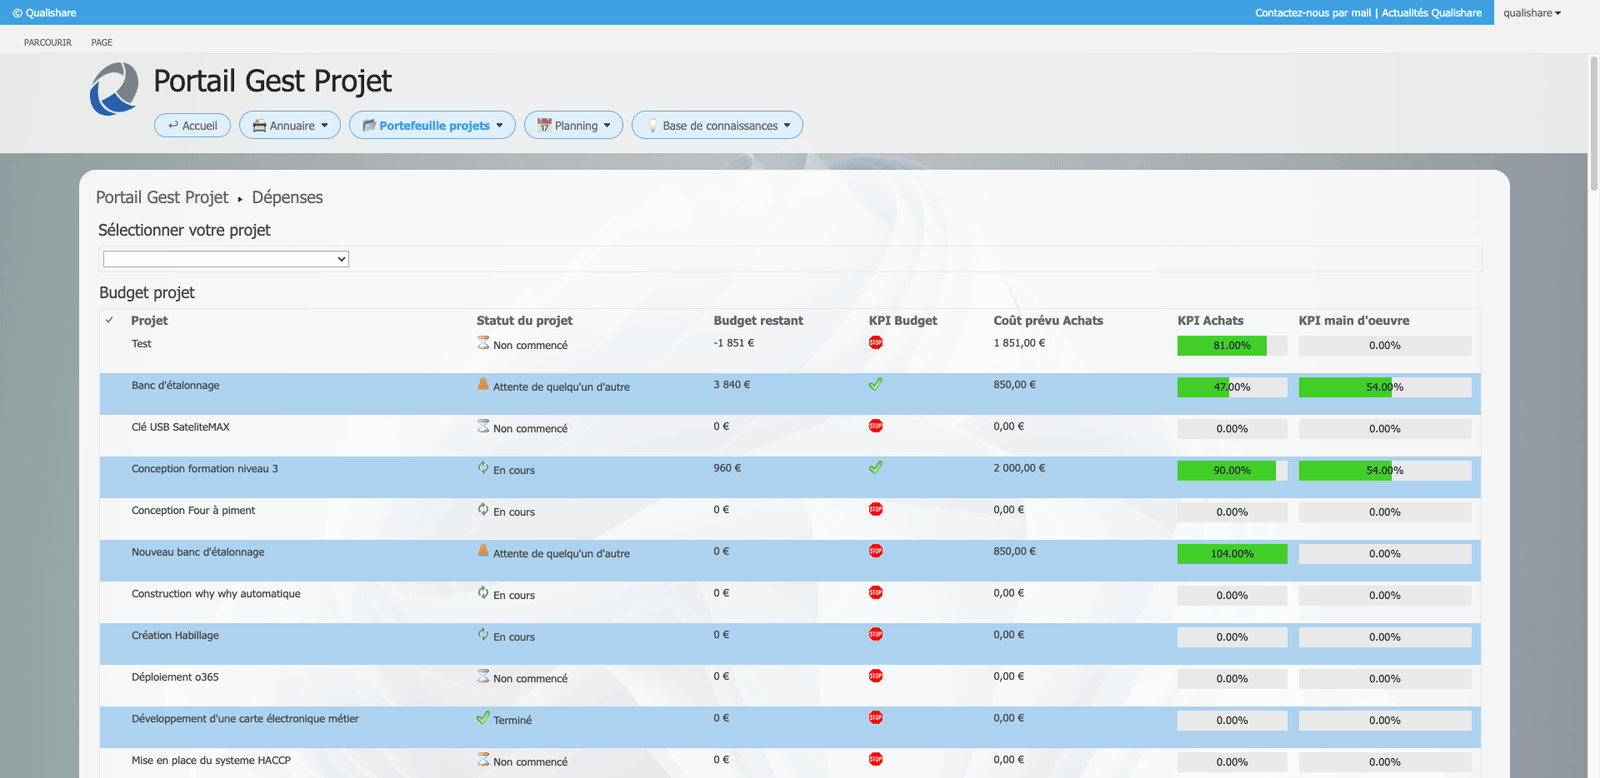Toggle the select-all checkmark in table header
The width and height of the screenshot is (1600, 778).
pyautogui.click(x=110, y=321)
